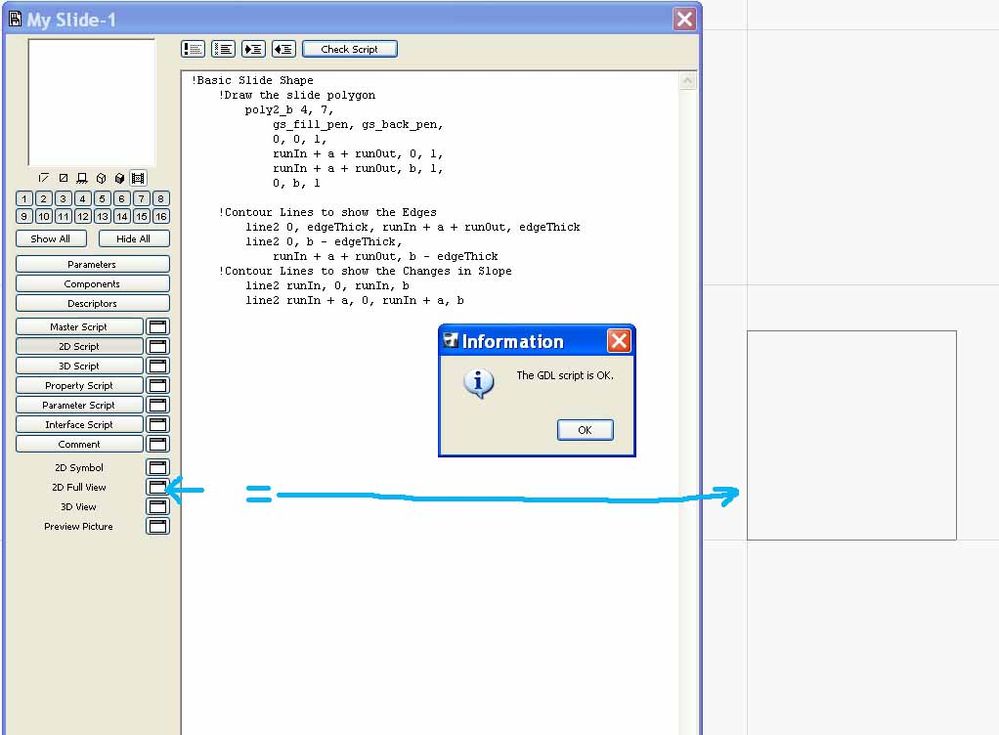Viewport: 999px width, 735px height.
Task: Switch to Parameter Script
Action: pos(80,405)
